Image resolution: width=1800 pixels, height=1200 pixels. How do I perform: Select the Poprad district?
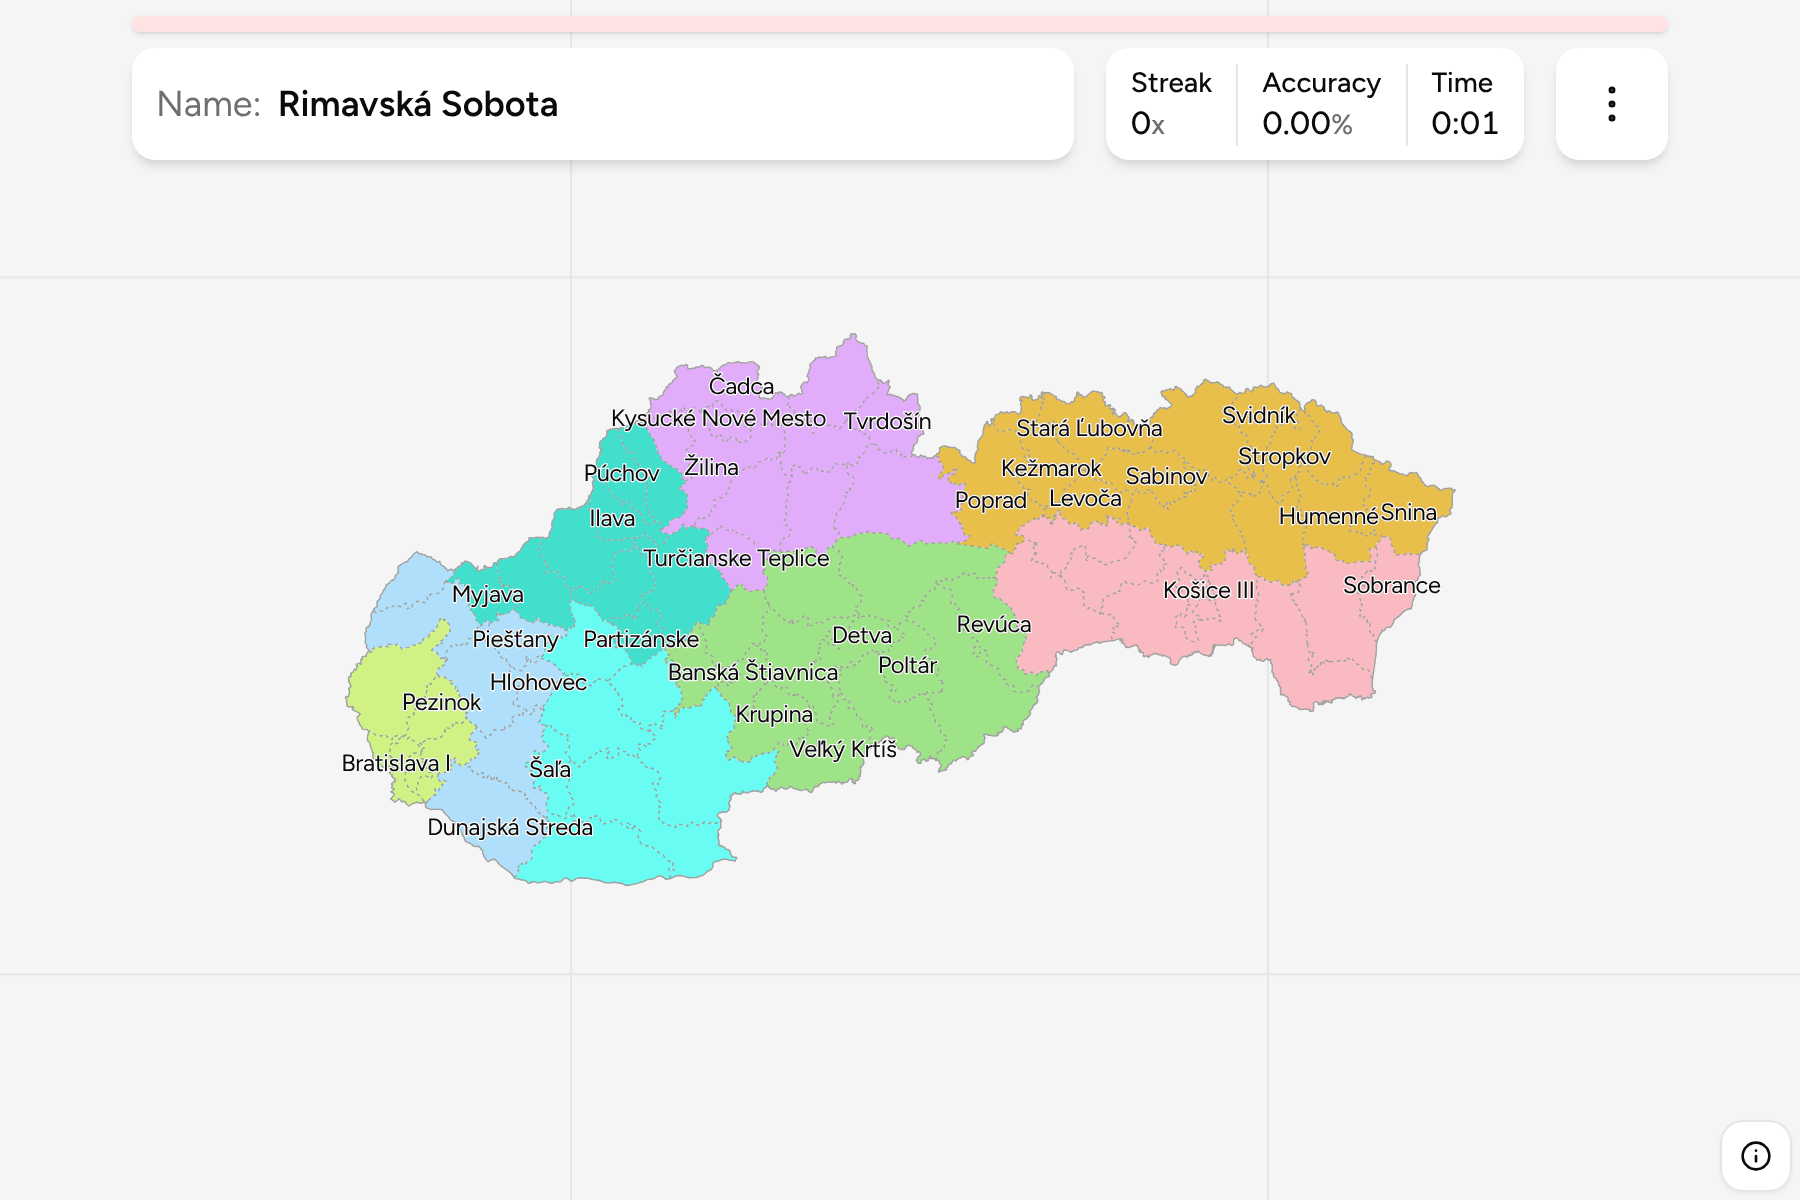(991, 500)
